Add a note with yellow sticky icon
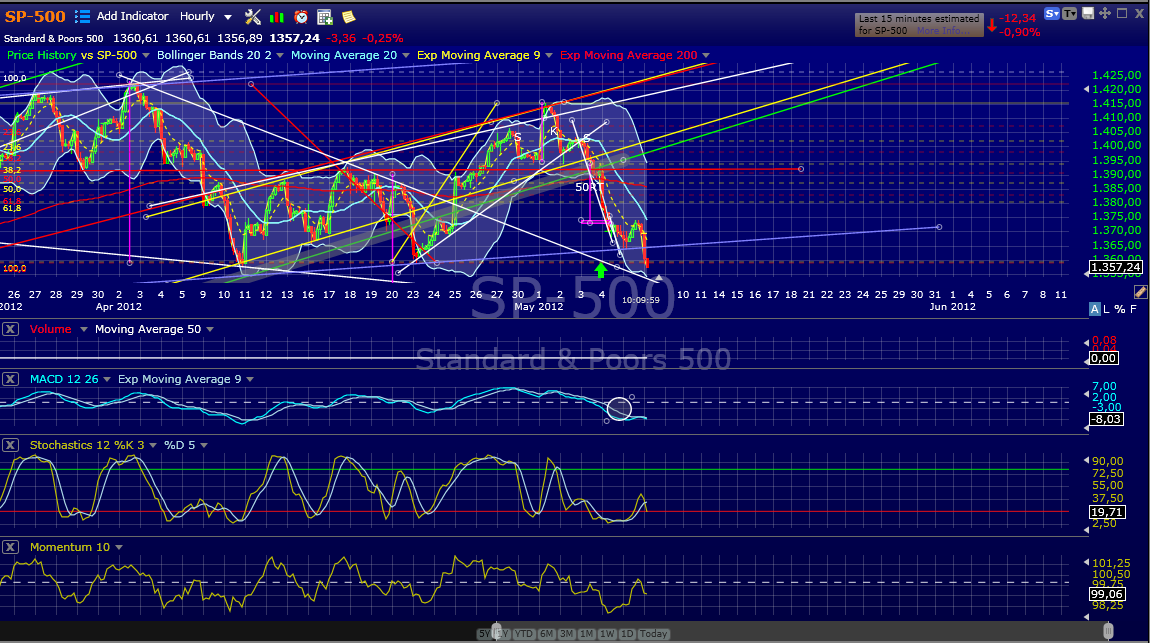The width and height of the screenshot is (1150, 643). pos(349,17)
